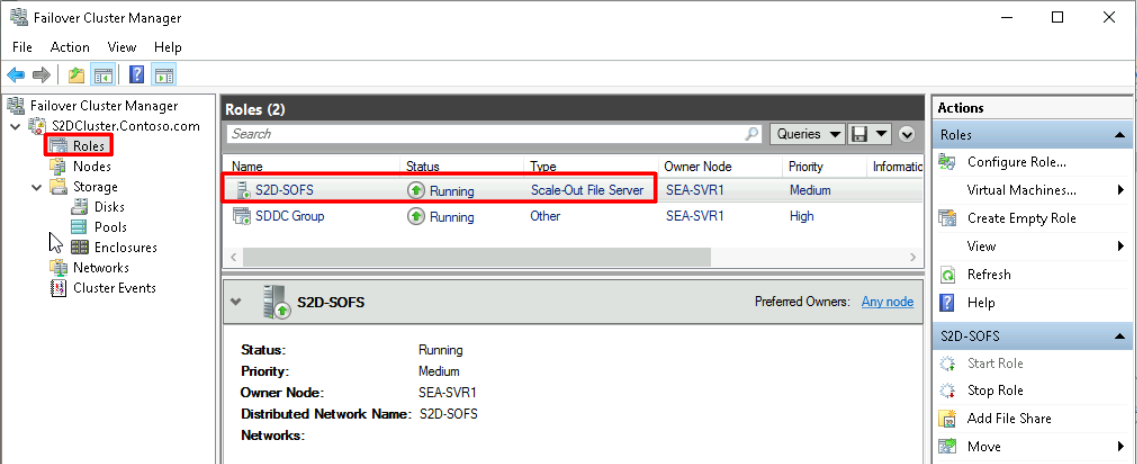This screenshot has width=1137, height=464.
Task: Click the Create Empty Role icon
Action: [947, 218]
